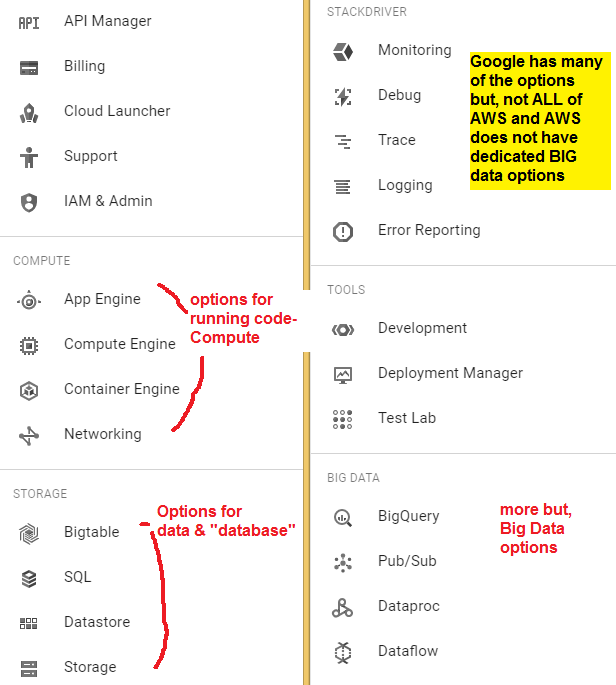
Task: Click the Container Engine hexagon icon
Action: point(29,390)
